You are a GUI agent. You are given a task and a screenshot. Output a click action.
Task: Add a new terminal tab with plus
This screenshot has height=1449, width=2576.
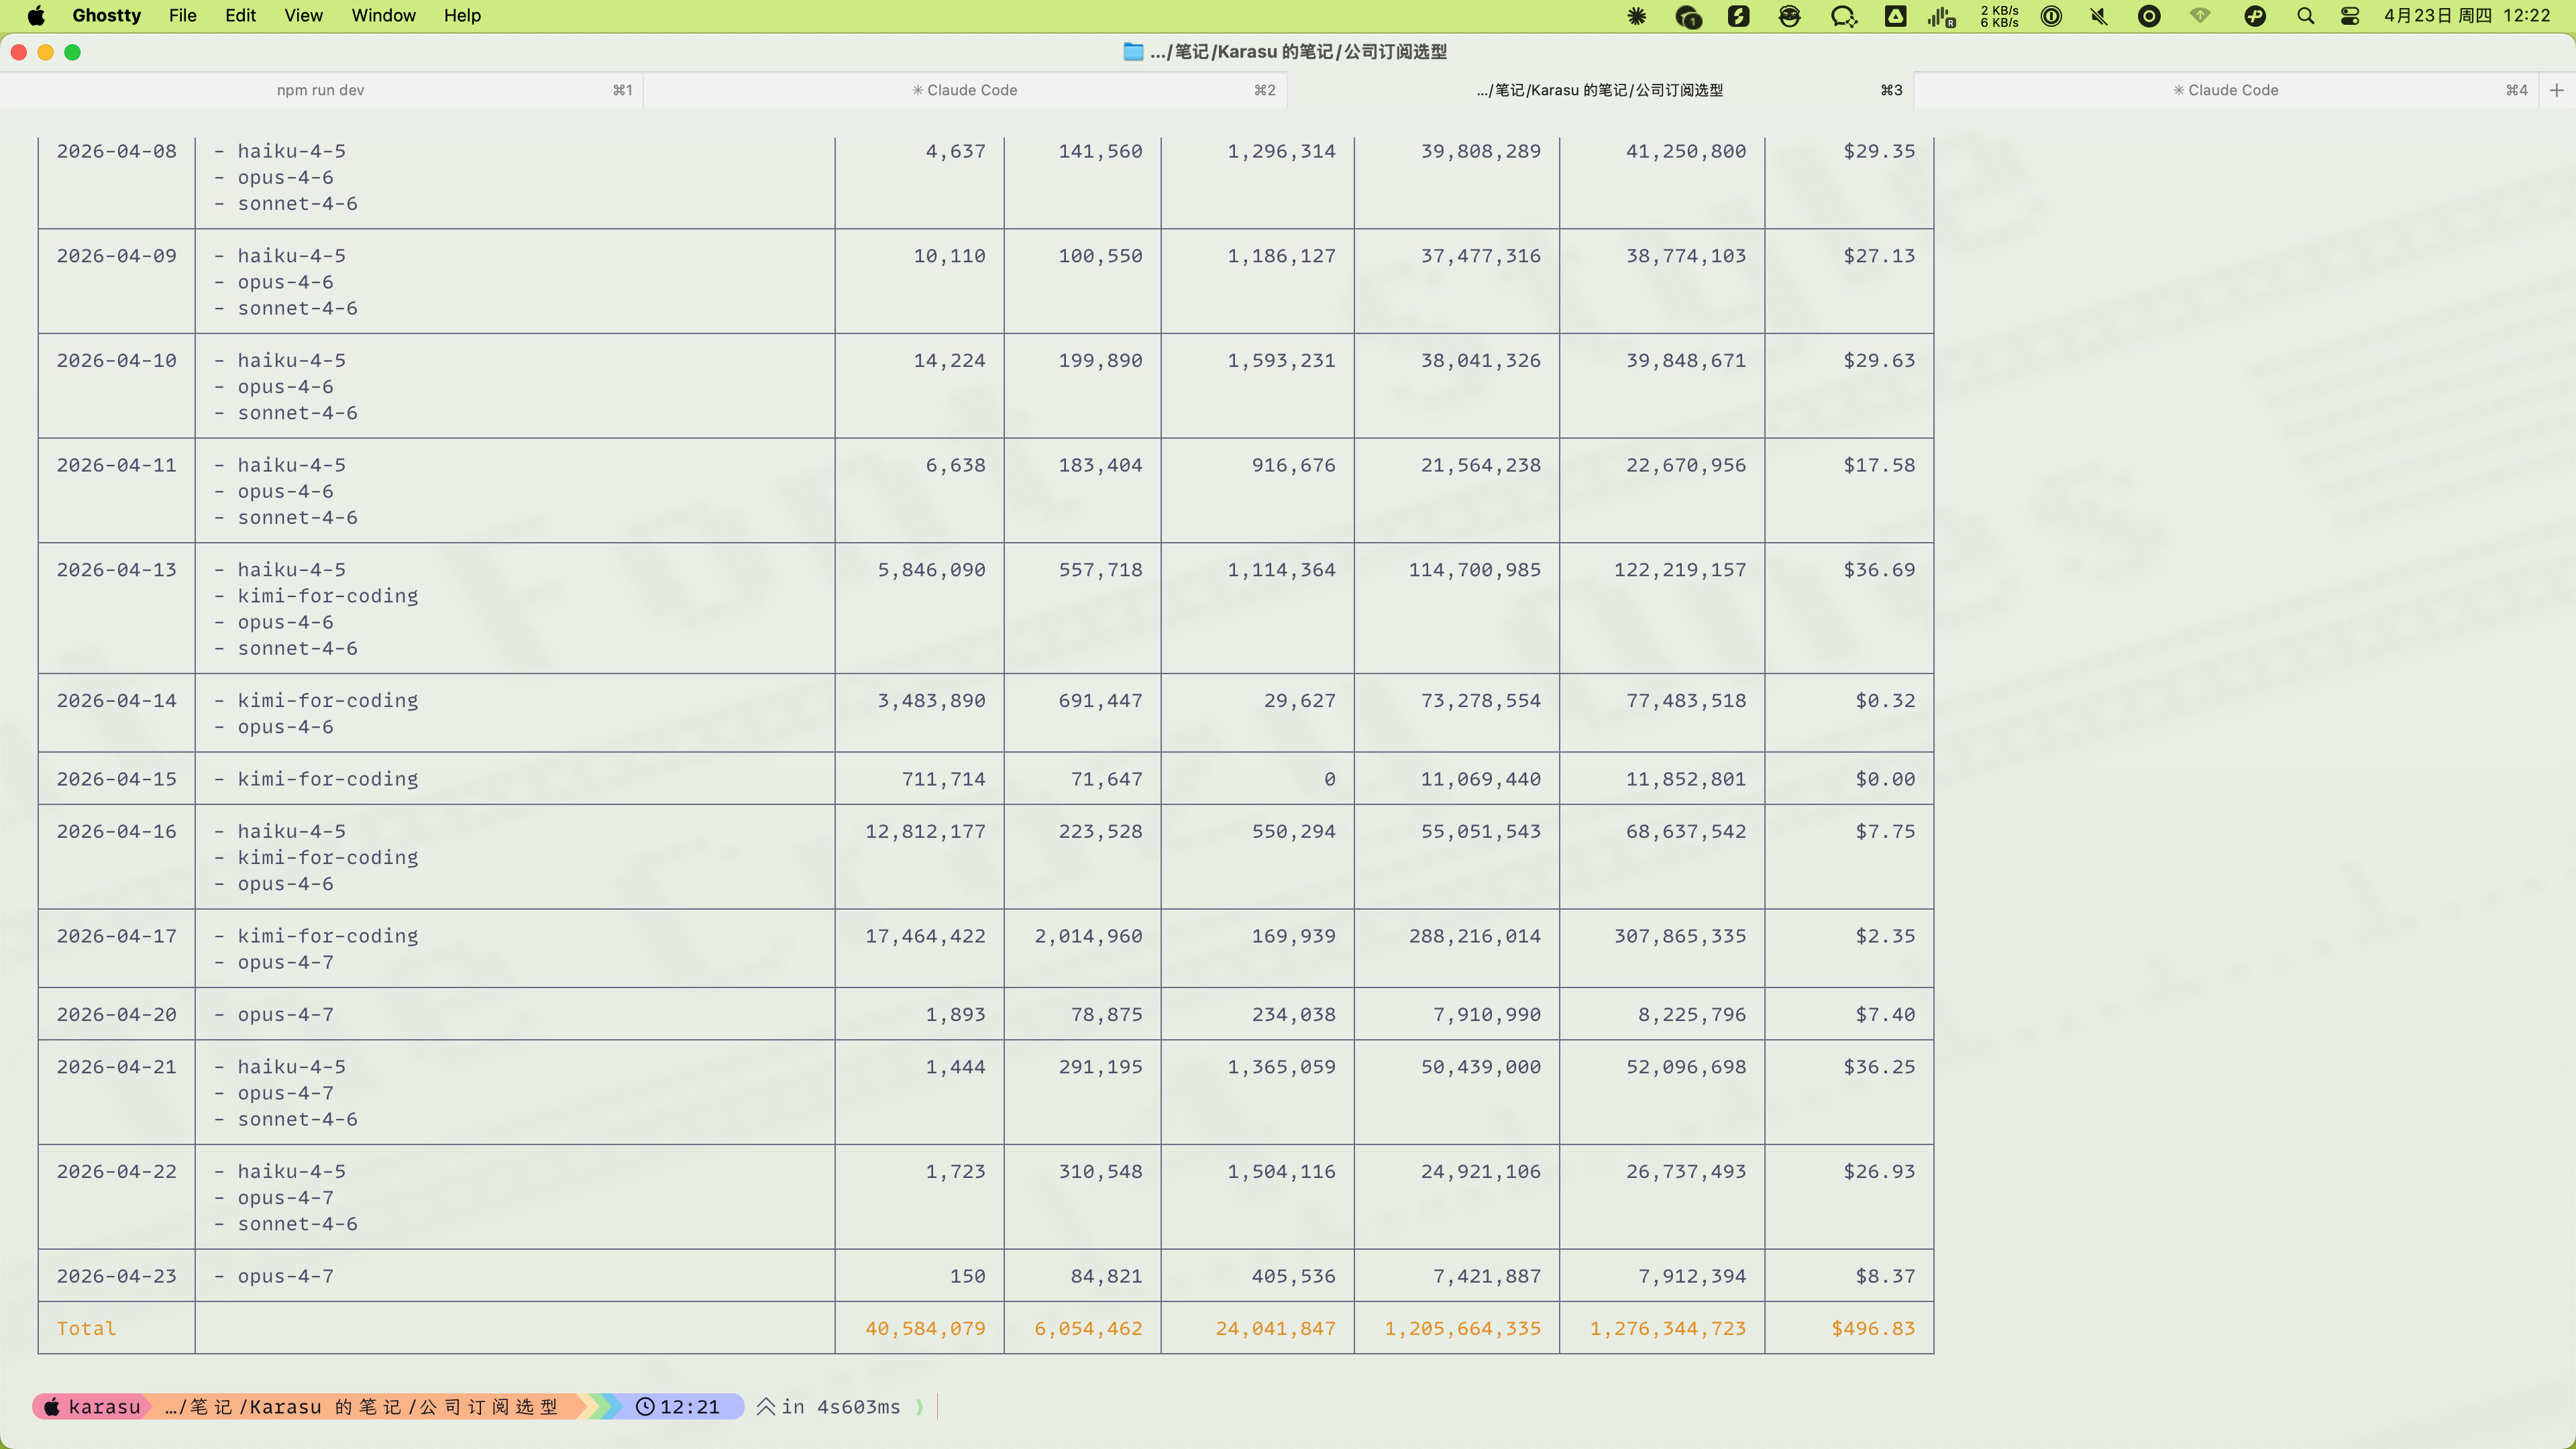(2557, 90)
